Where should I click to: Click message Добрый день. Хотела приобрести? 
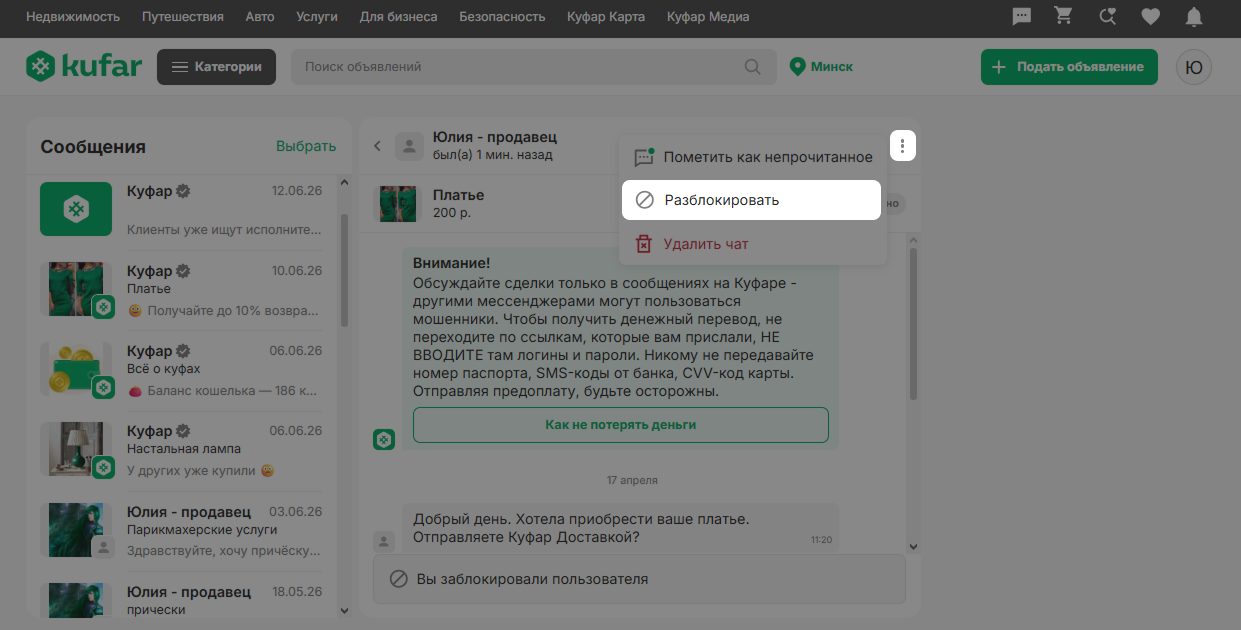619,528
